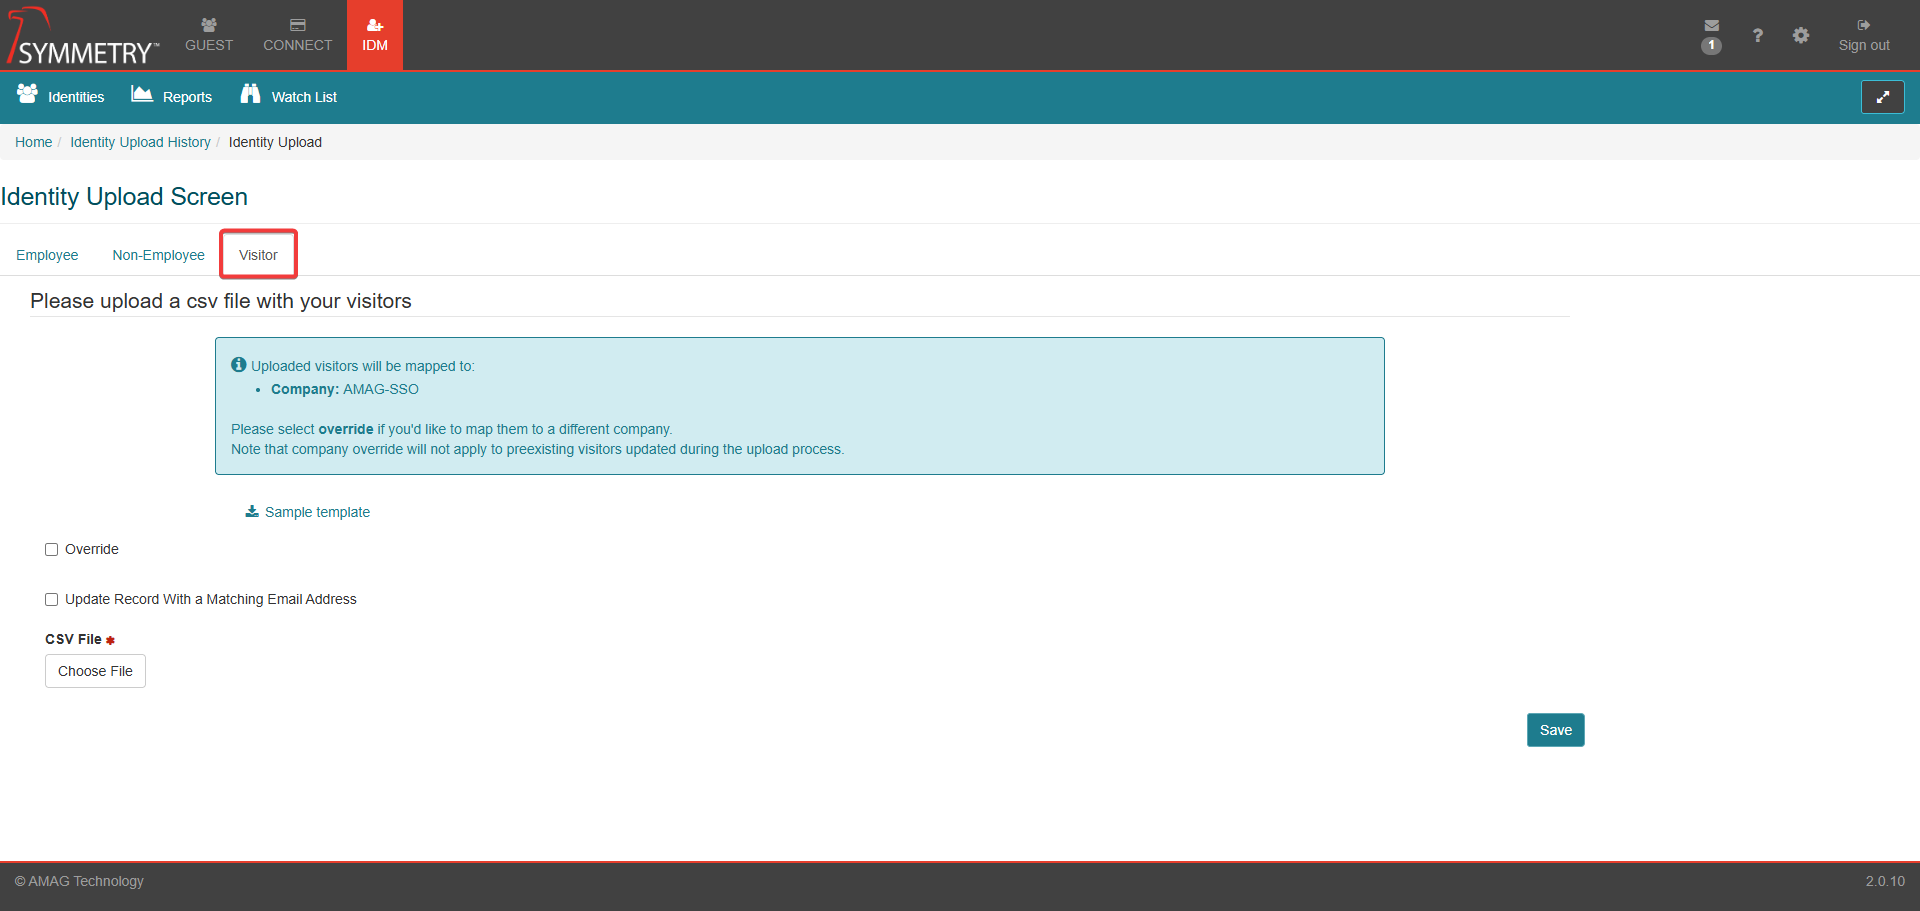Viewport: 1920px width, 911px height.
Task: Enable the Override checkbox
Action: point(52,550)
